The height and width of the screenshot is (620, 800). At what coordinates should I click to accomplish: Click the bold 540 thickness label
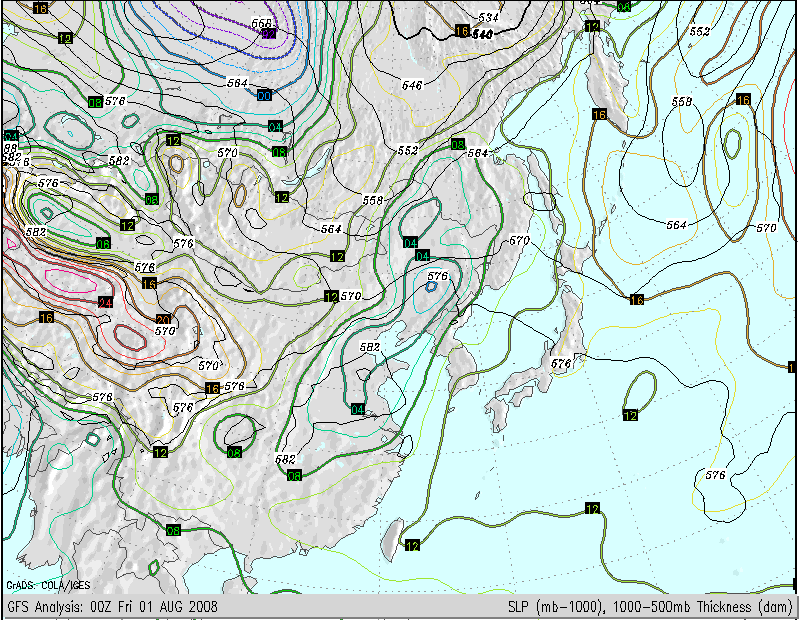483,34
